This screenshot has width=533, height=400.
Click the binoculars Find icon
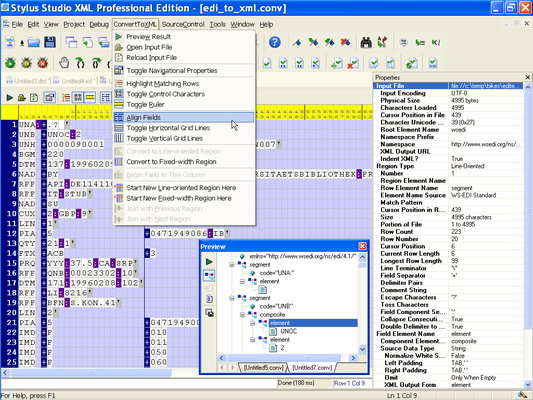pyautogui.click(x=366, y=42)
